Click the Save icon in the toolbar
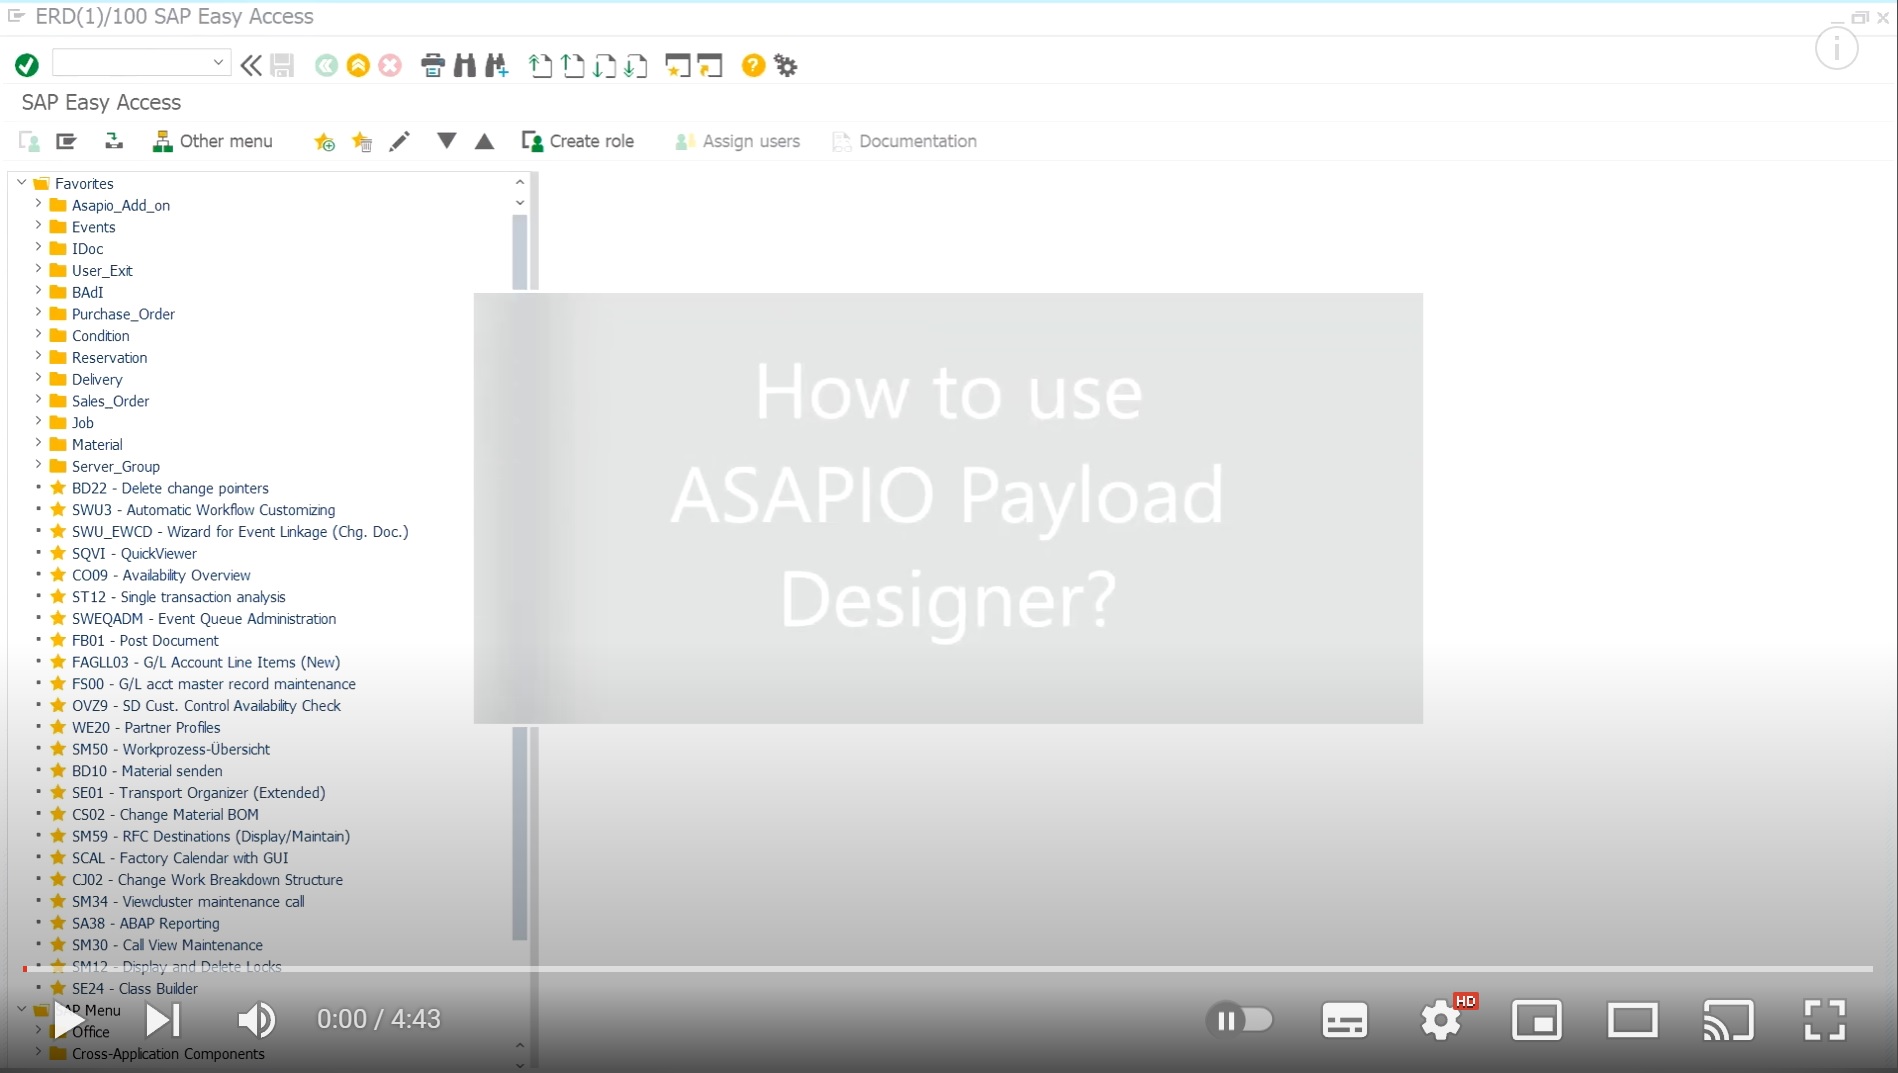Viewport: 1898px width, 1073px height. click(x=282, y=65)
